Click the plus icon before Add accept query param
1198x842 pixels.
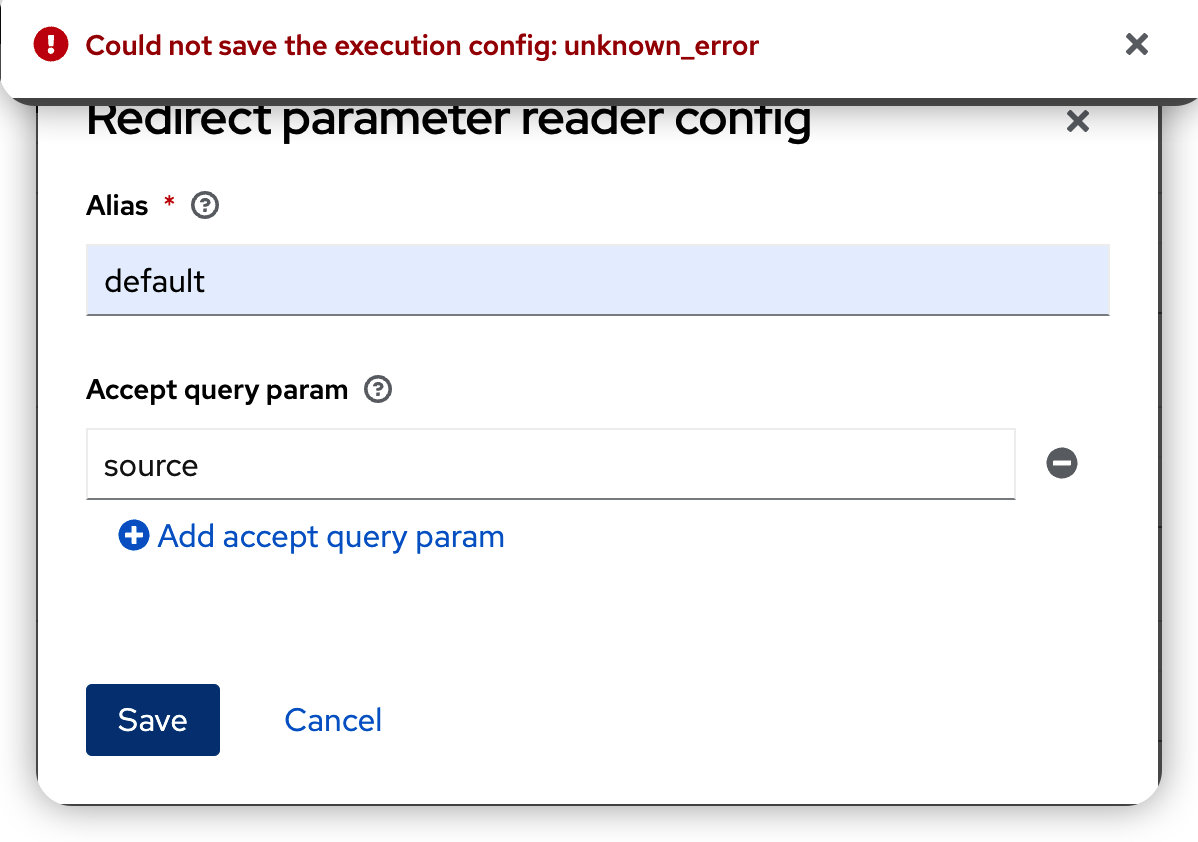coord(133,536)
